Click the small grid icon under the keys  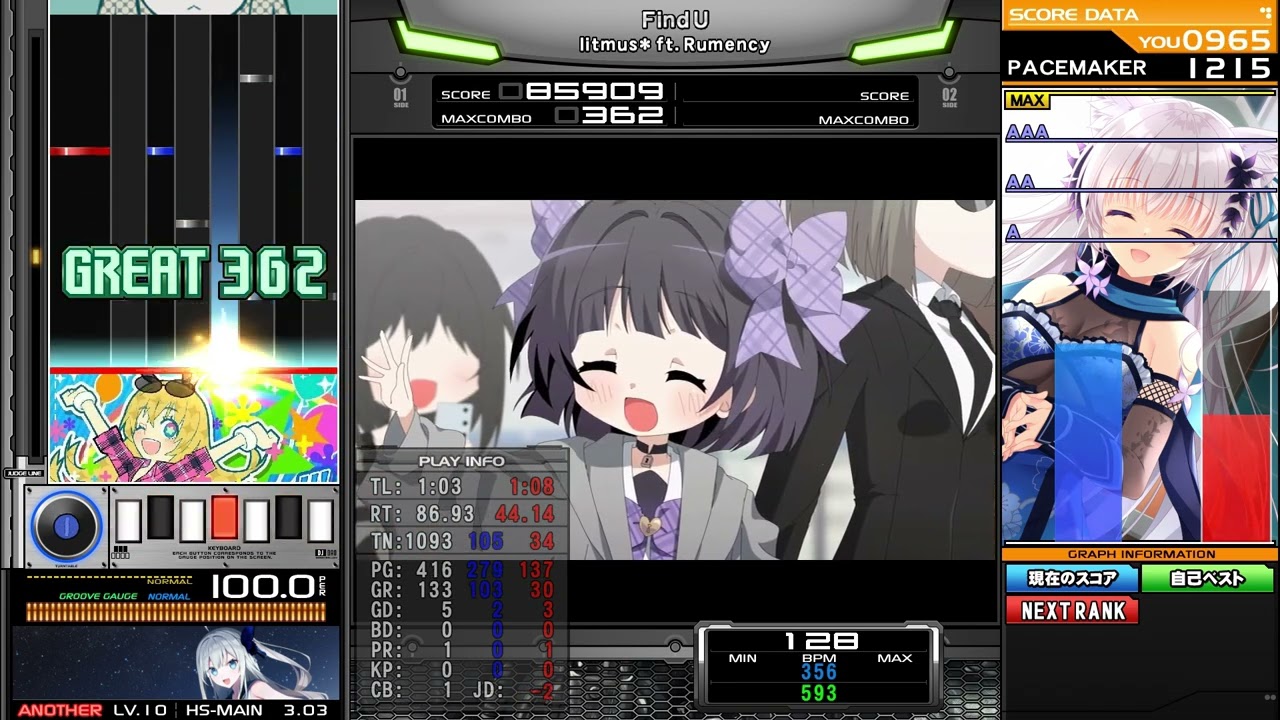(122, 550)
